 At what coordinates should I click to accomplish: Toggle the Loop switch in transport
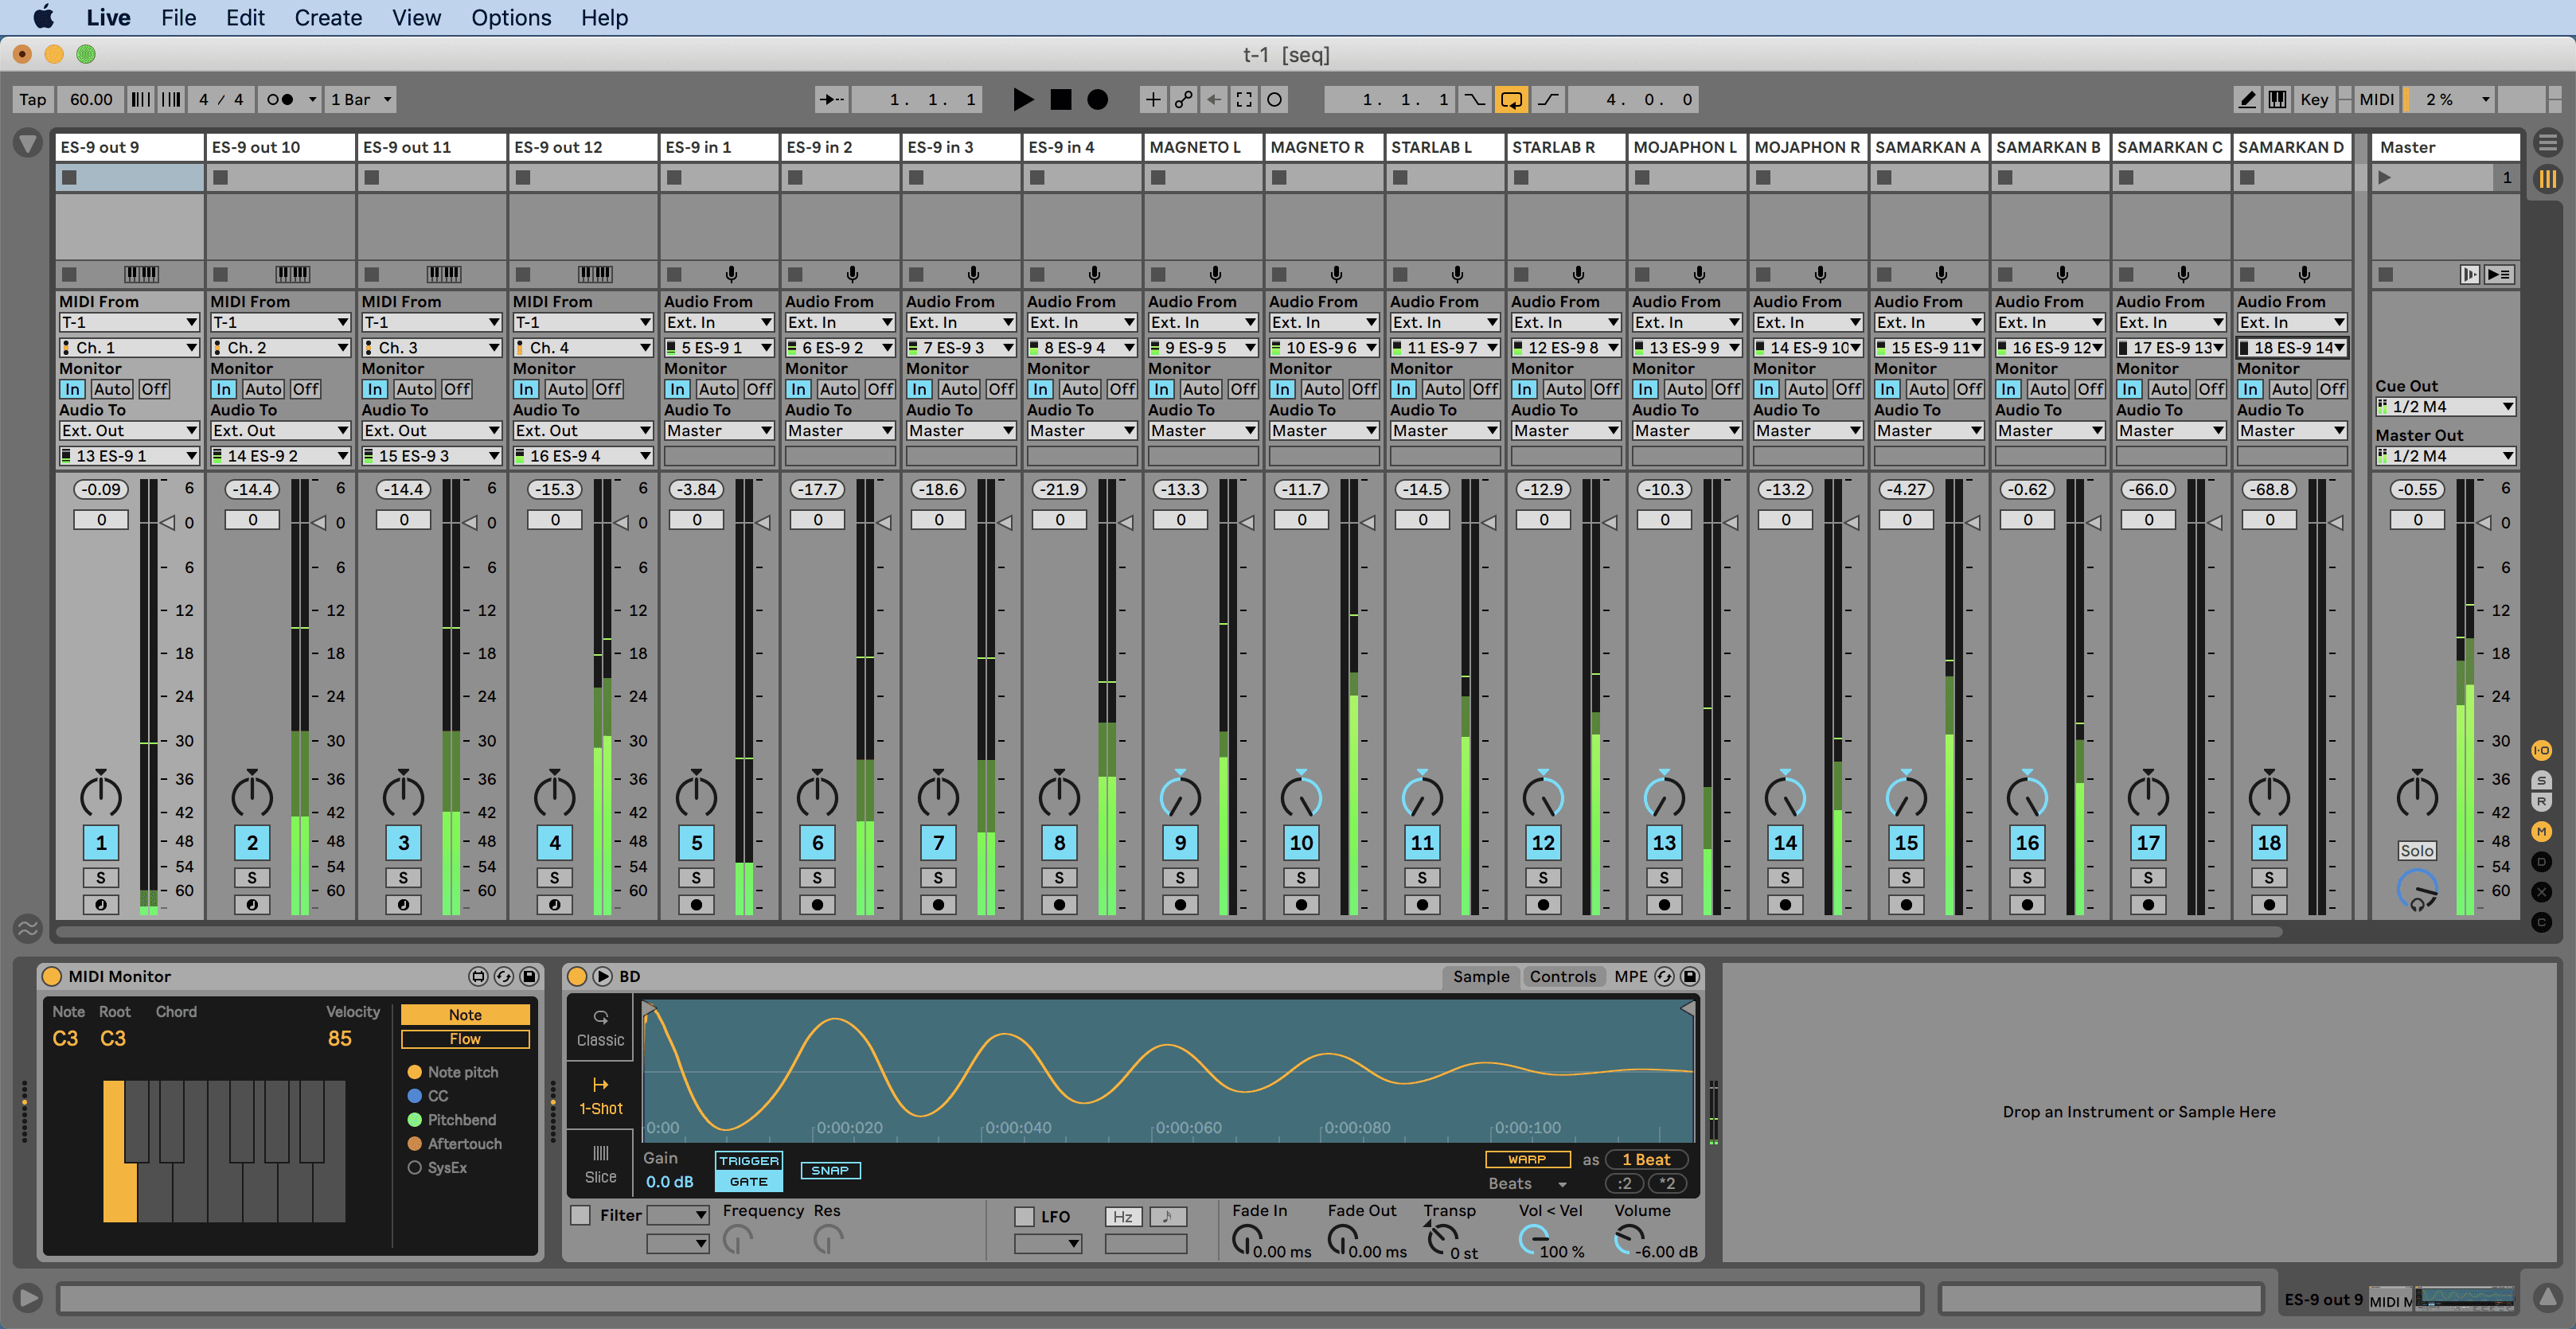click(1511, 99)
